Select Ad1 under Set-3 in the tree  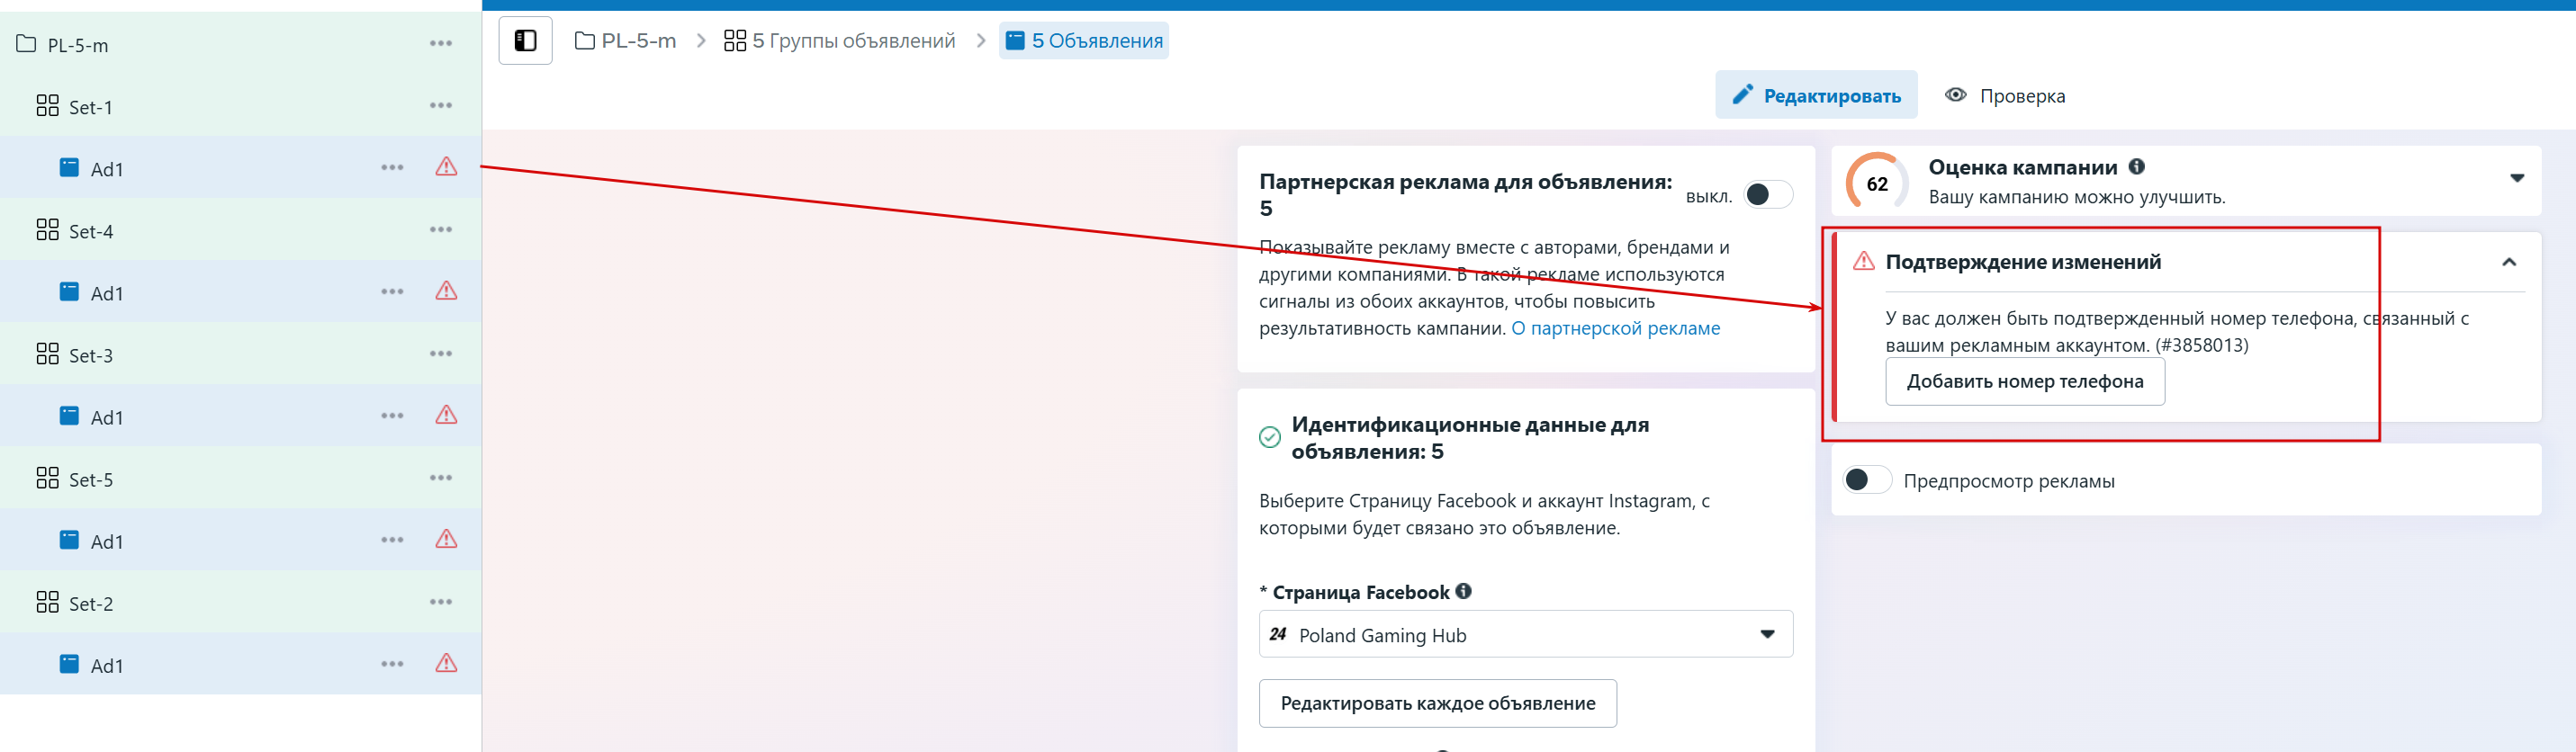point(240,416)
